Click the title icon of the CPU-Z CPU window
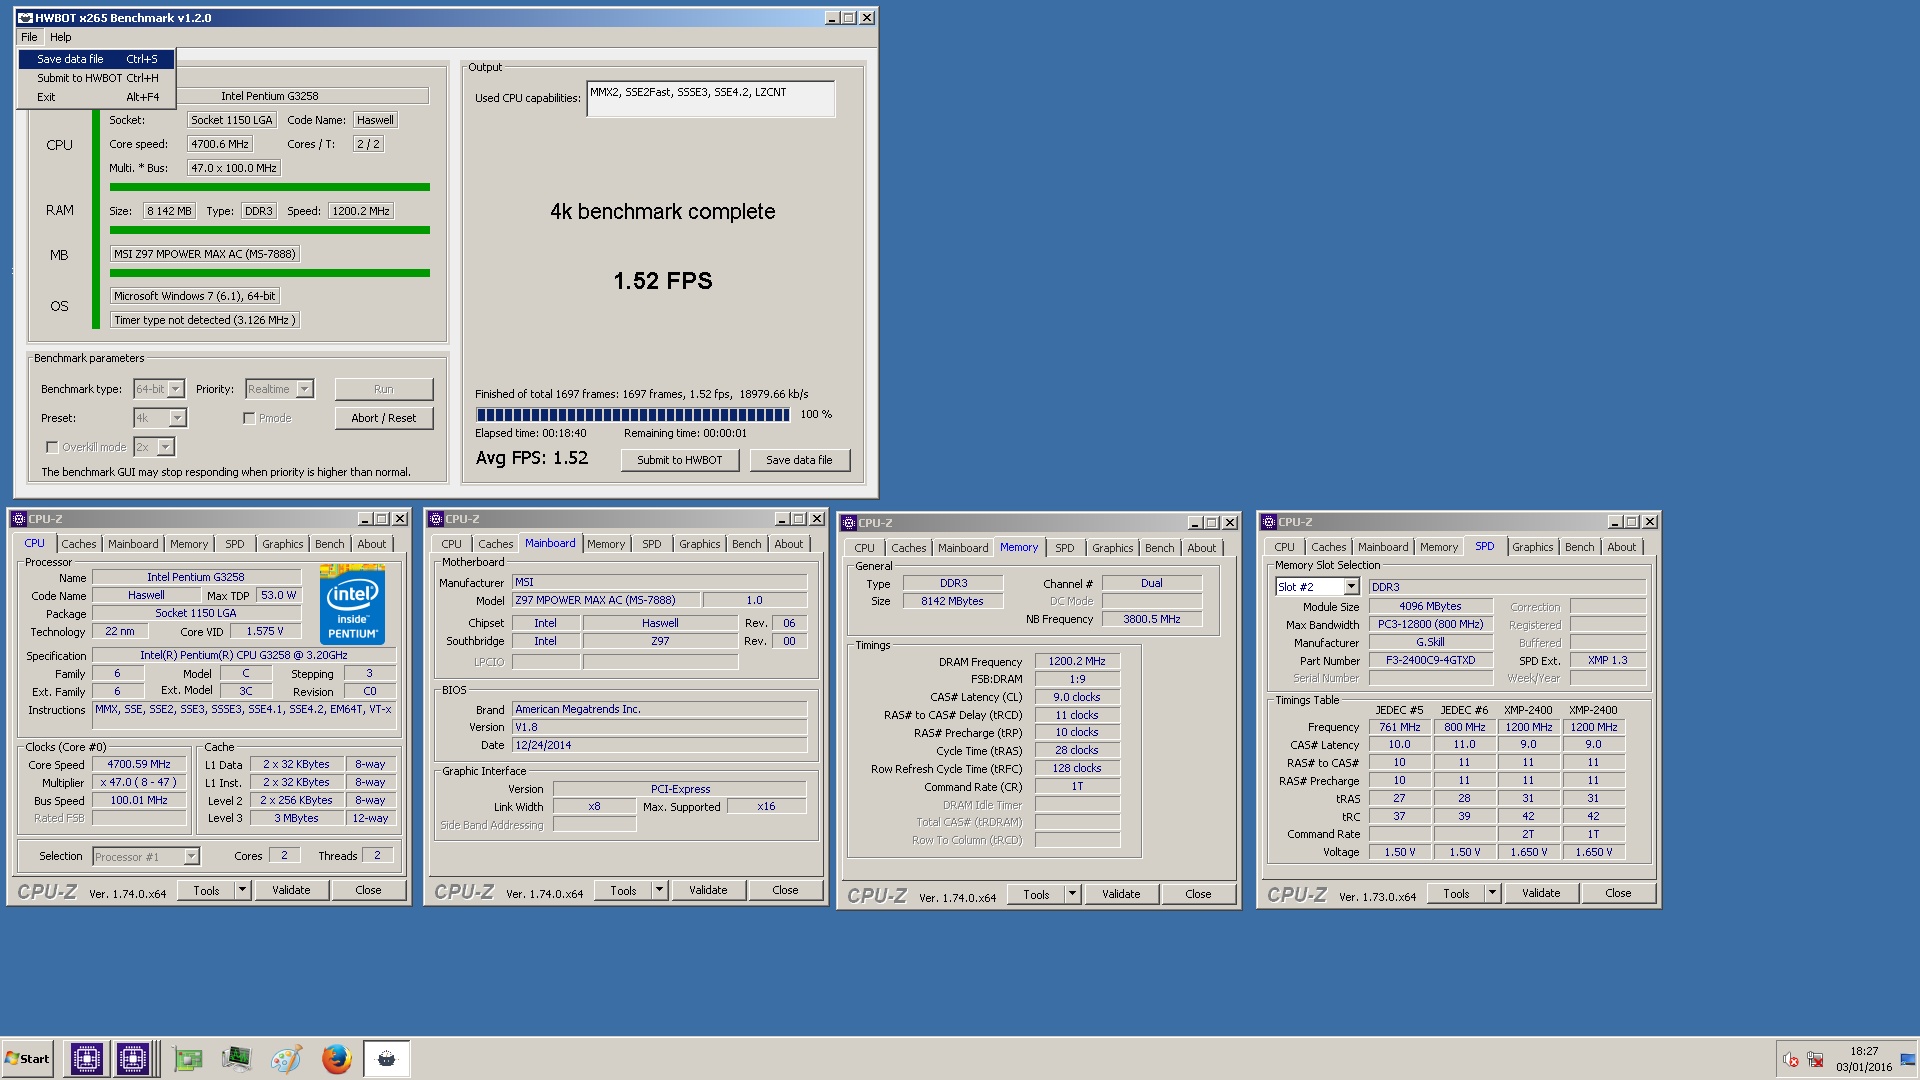The image size is (1920, 1080). click(x=18, y=519)
